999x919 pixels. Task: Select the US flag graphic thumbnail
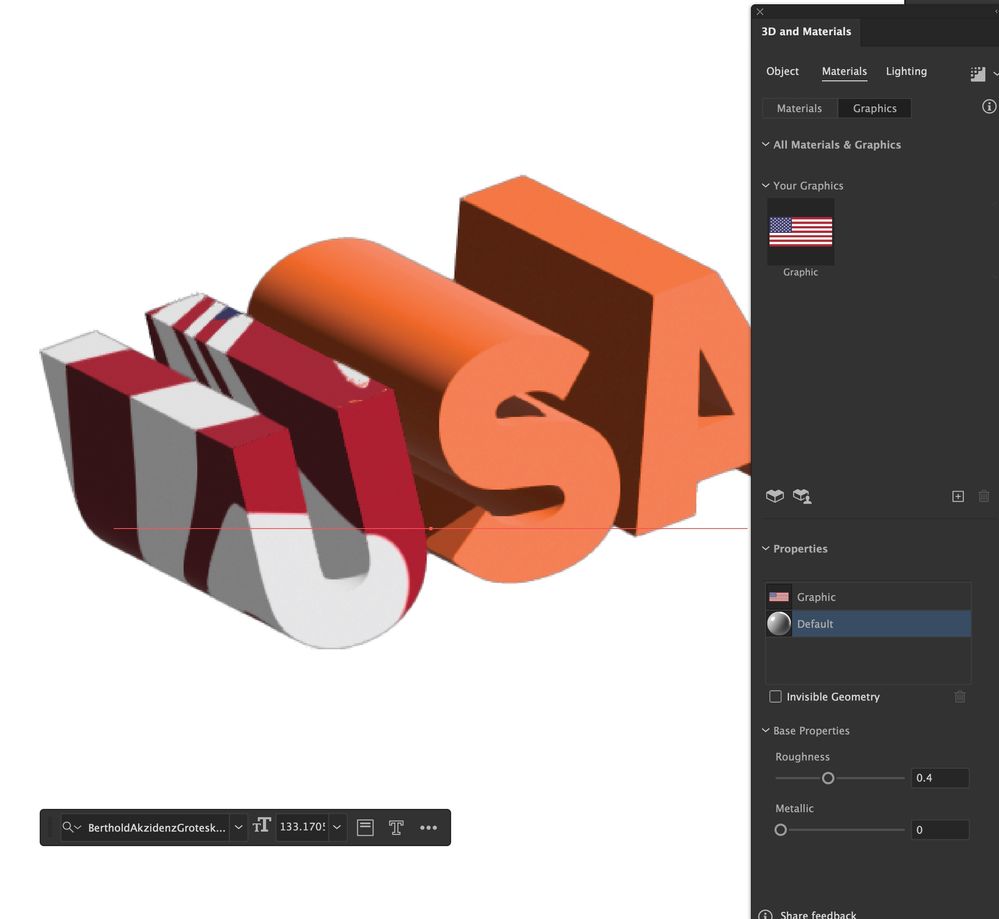800,231
